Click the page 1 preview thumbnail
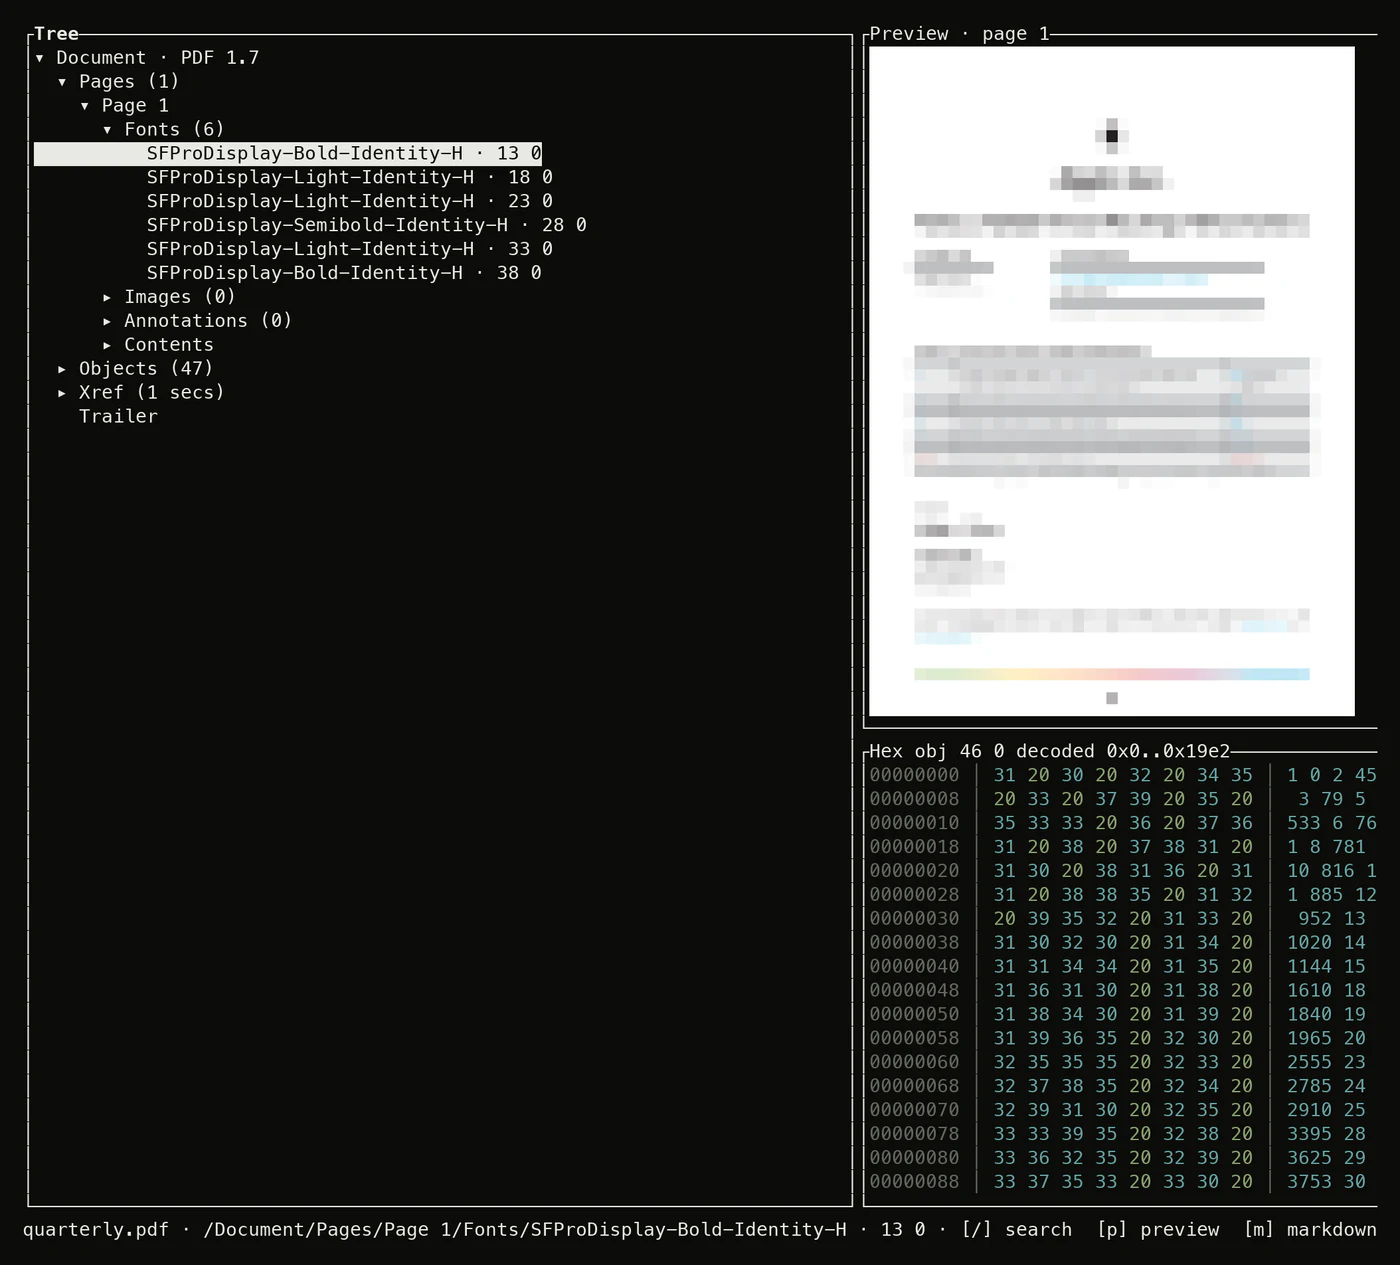This screenshot has height=1265, width=1400. (1112, 381)
